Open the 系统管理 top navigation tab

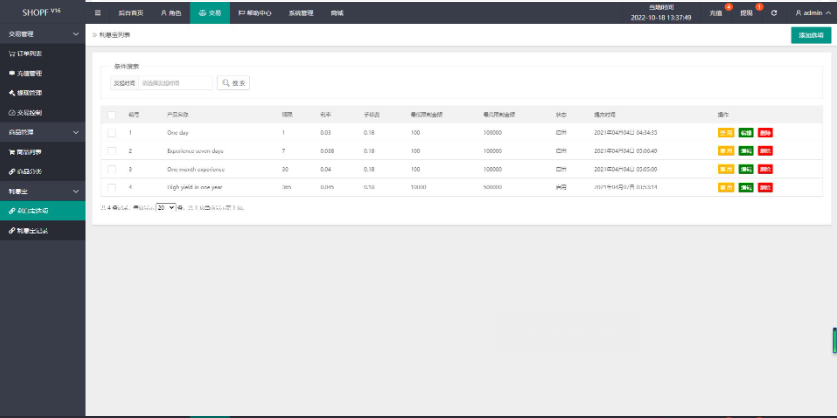(301, 13)
